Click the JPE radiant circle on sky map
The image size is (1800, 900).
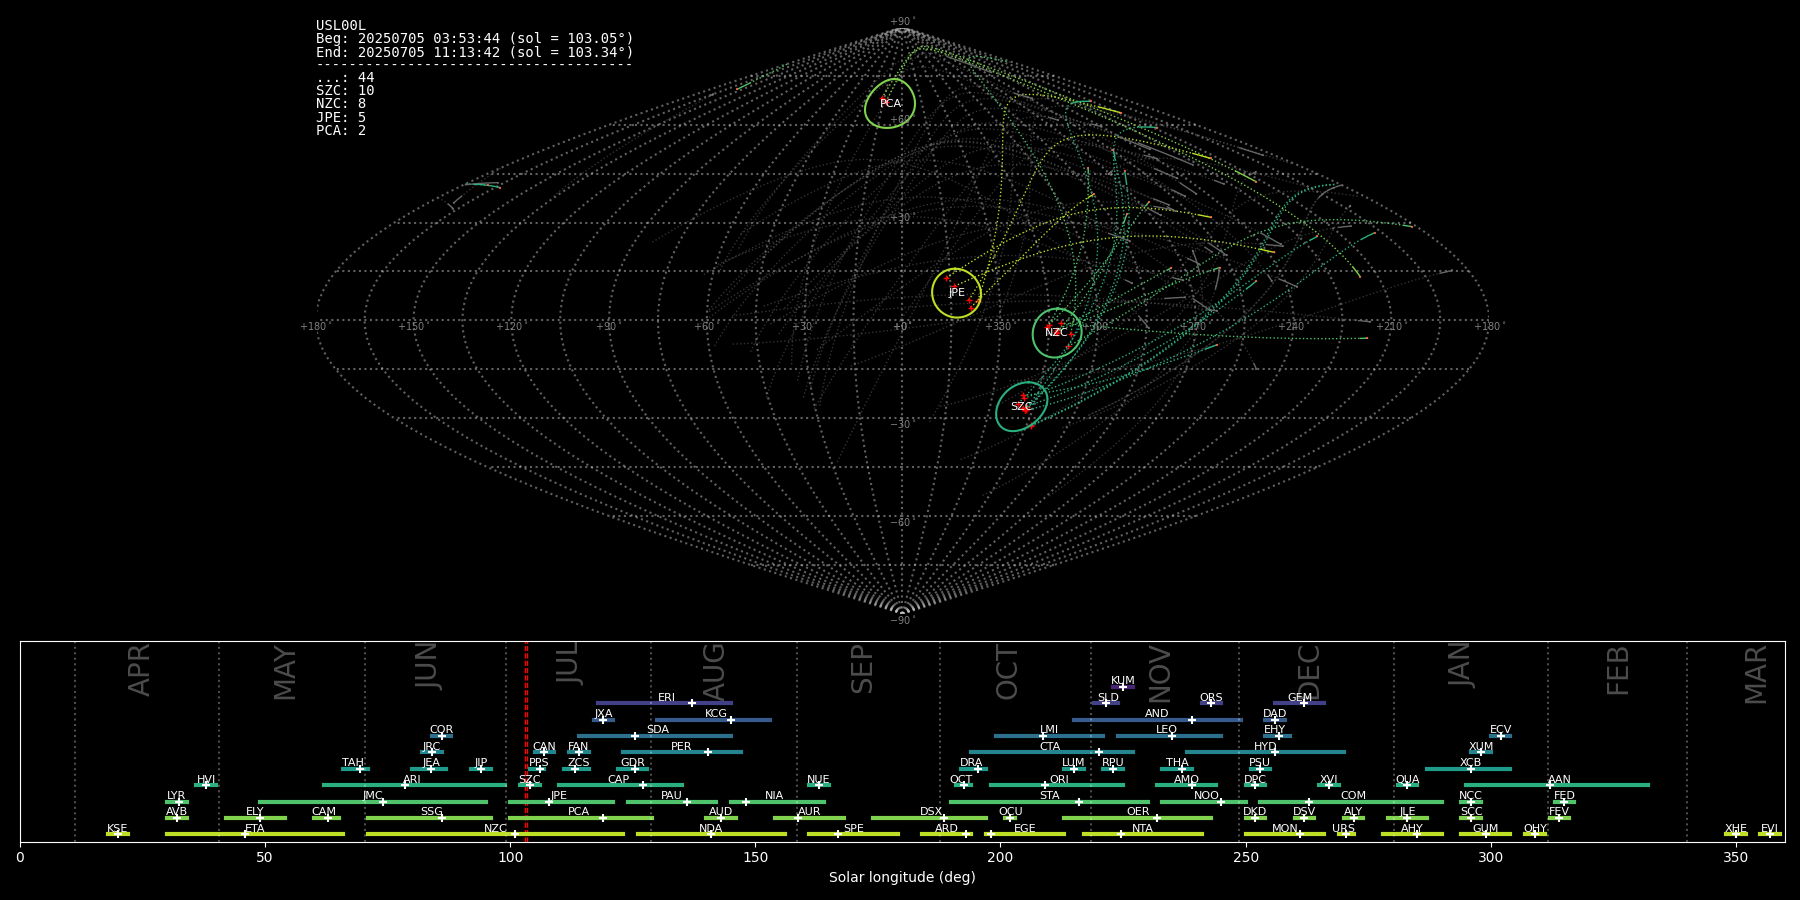pyautogui.click(x=956, y=293)
